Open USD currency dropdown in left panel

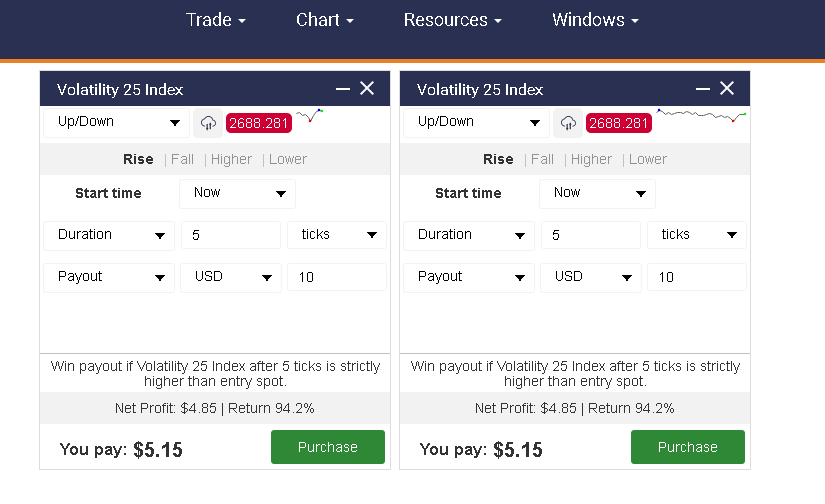[x=230, y=277]
